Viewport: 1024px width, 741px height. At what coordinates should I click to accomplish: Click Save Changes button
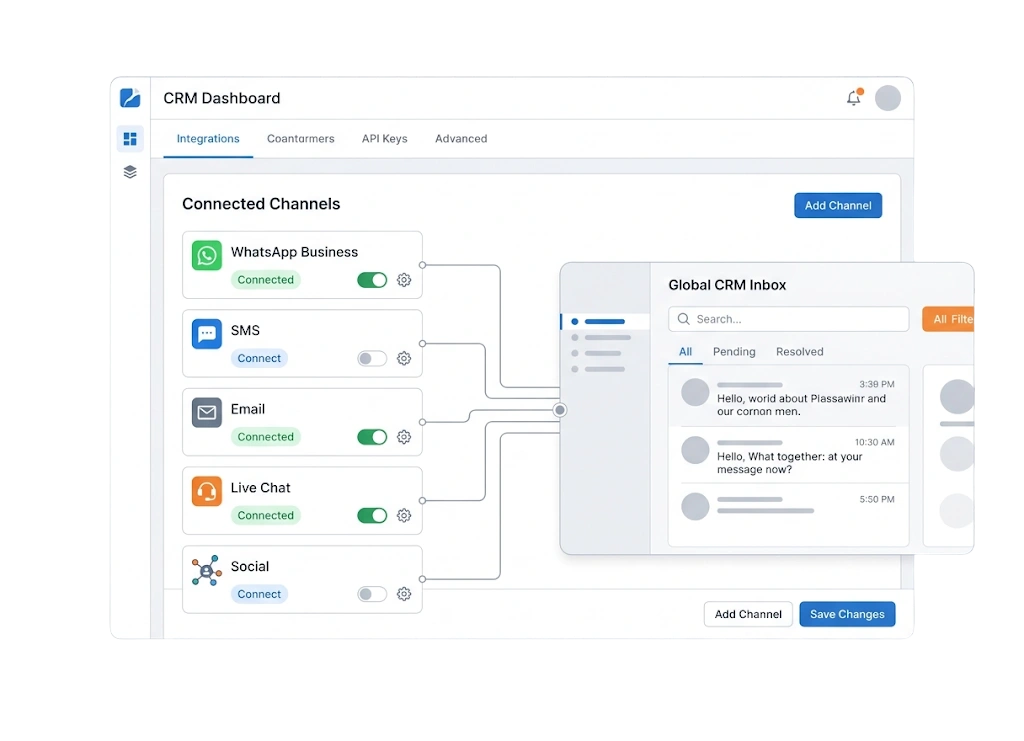point(847,614)
